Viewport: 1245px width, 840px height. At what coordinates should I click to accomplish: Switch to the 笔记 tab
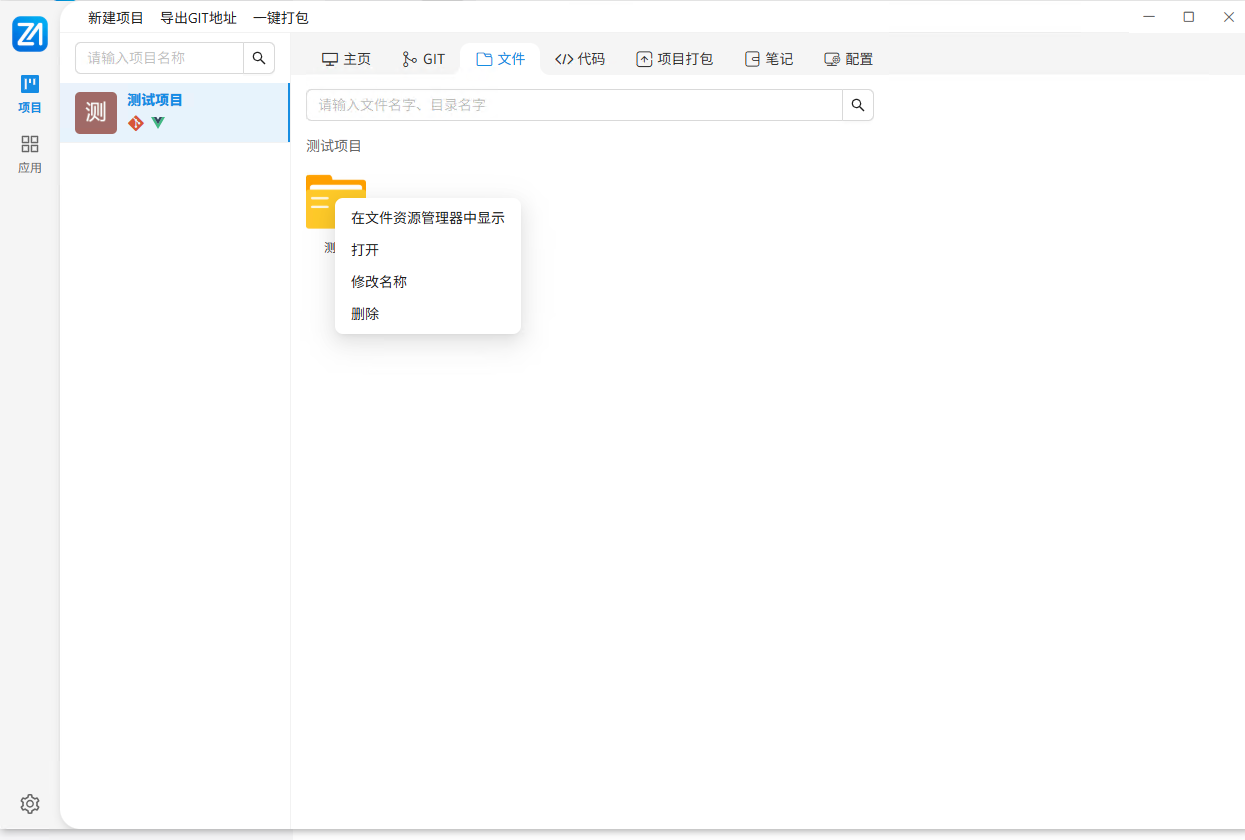pos(769,58)
